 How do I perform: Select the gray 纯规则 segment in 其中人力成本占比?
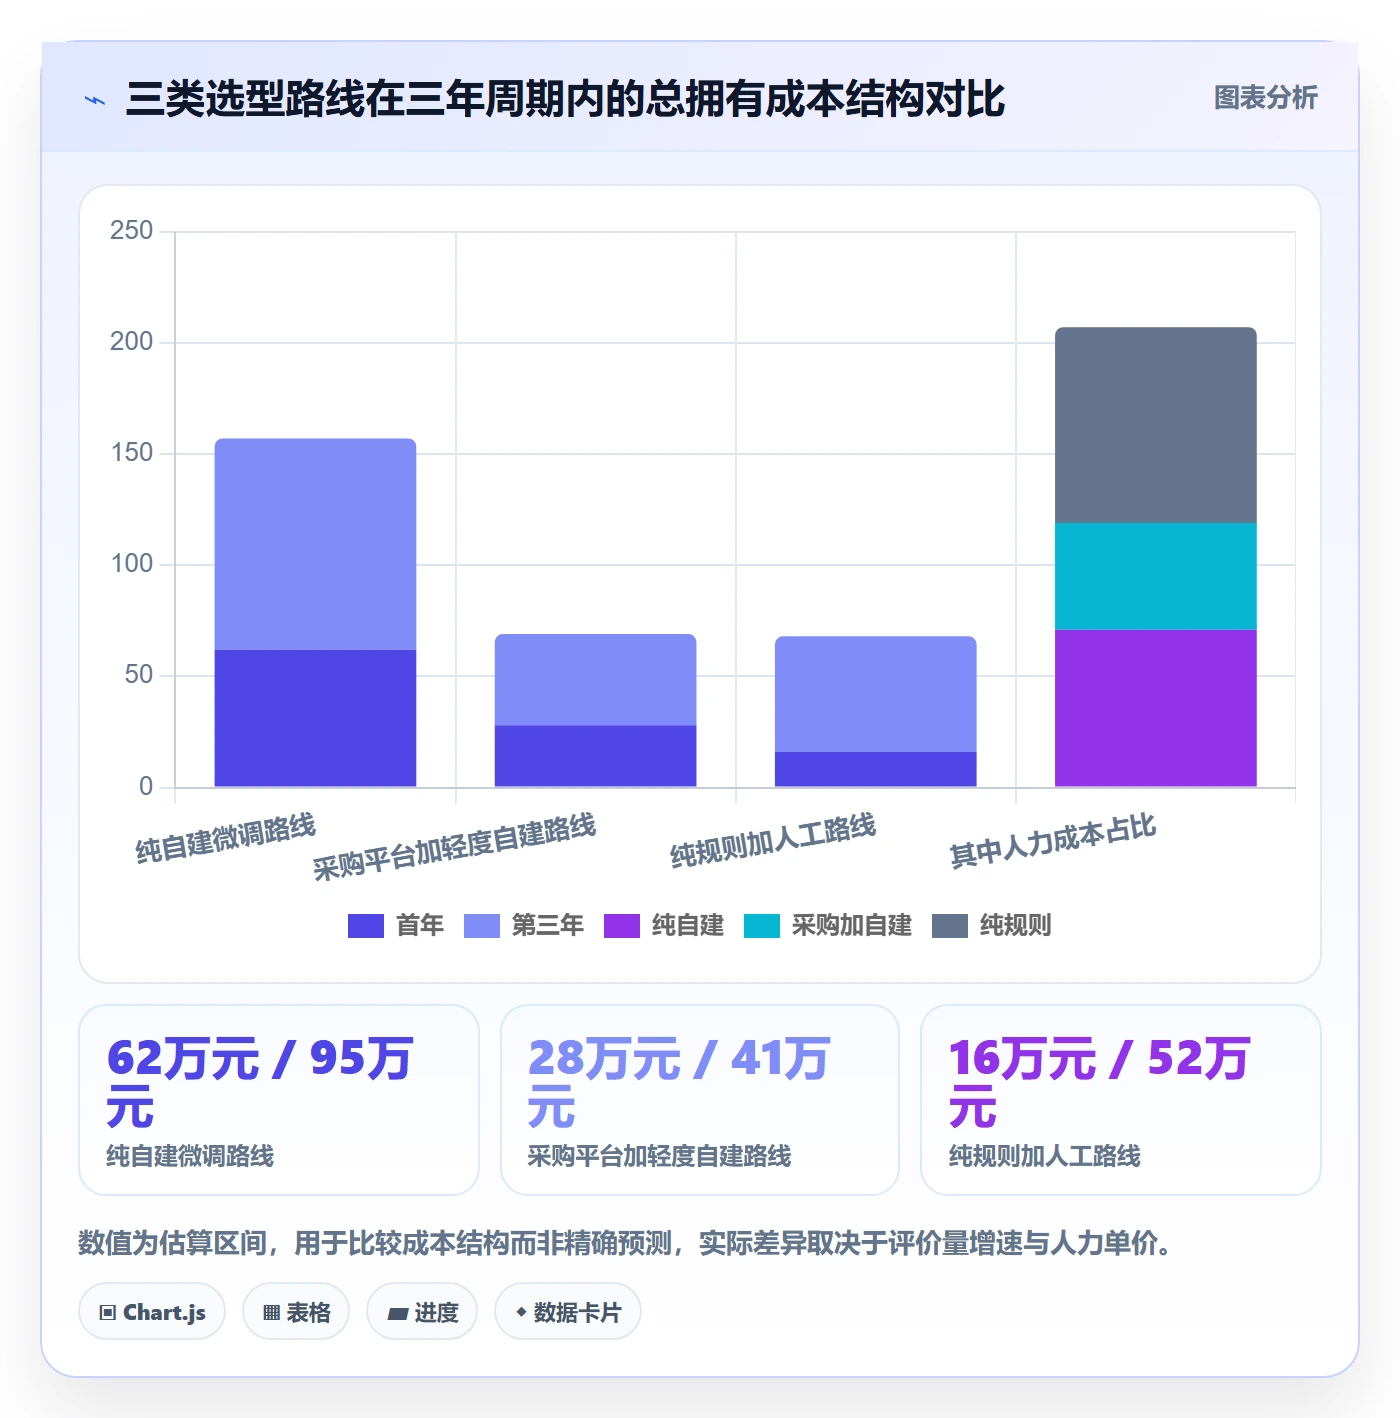point(1155,425)
